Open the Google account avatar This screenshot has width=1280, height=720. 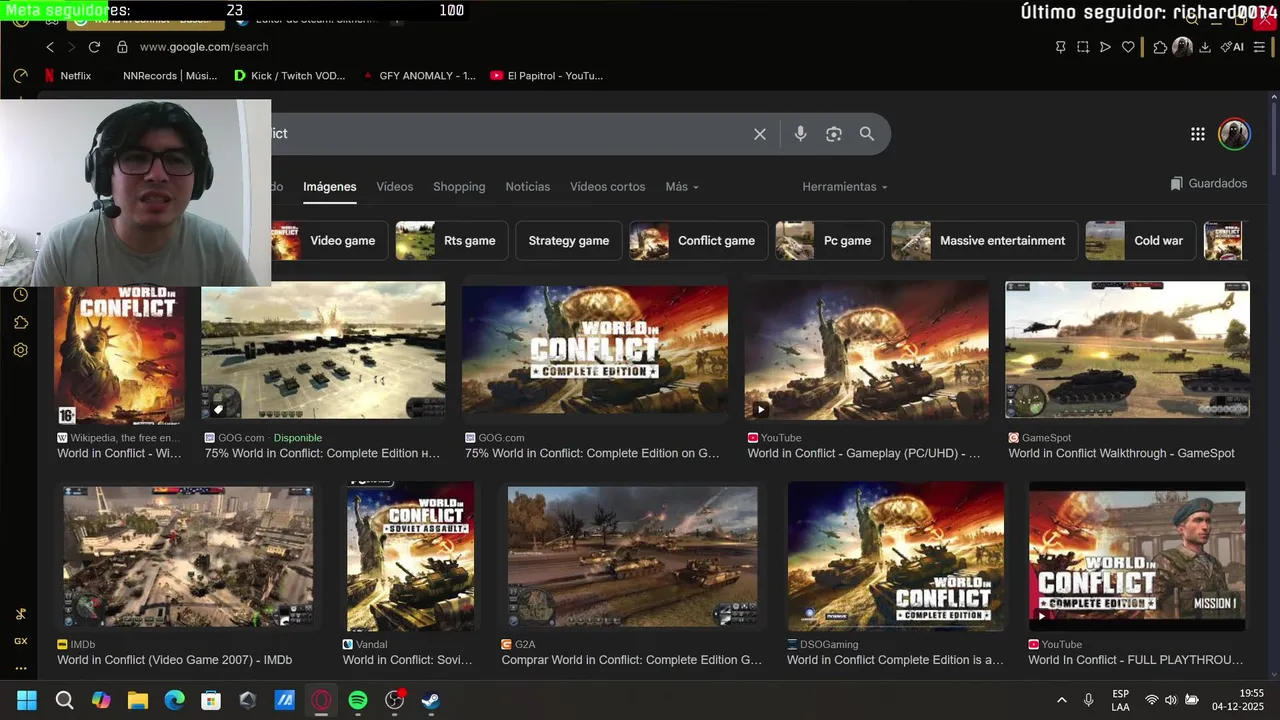[x=1234, y=134]
